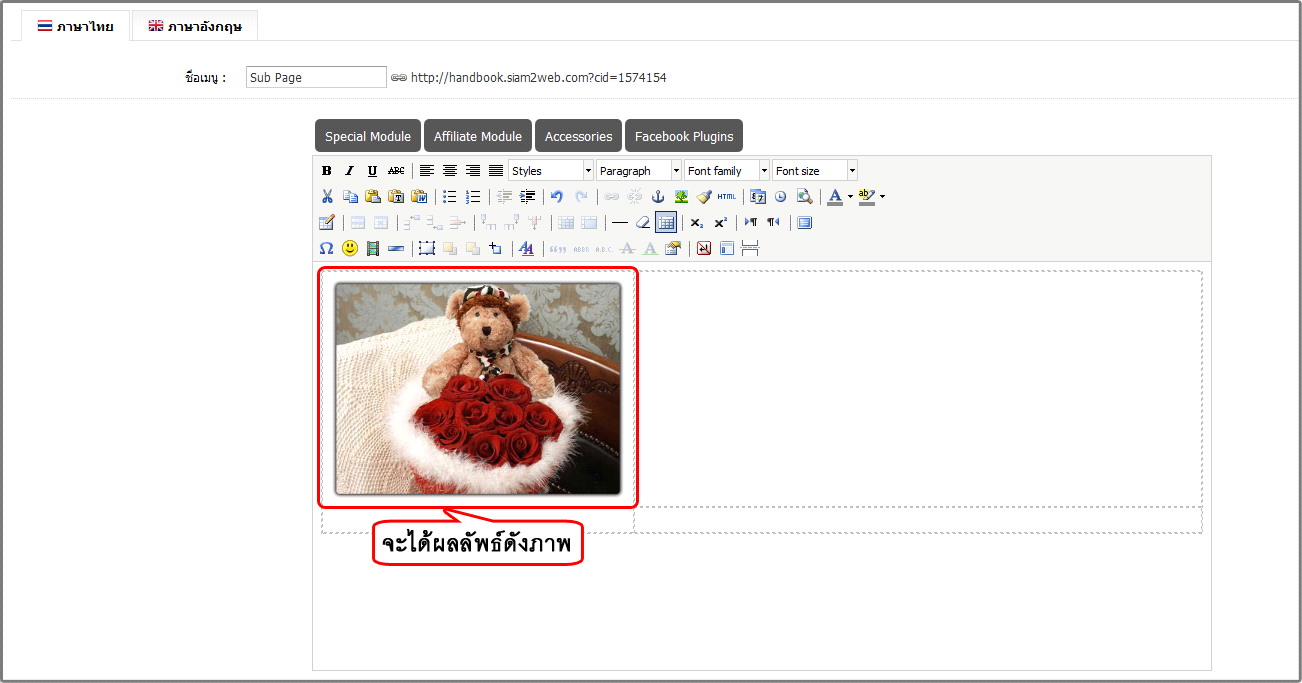
Task: Insert predefined template content
Action: (727, 248)
